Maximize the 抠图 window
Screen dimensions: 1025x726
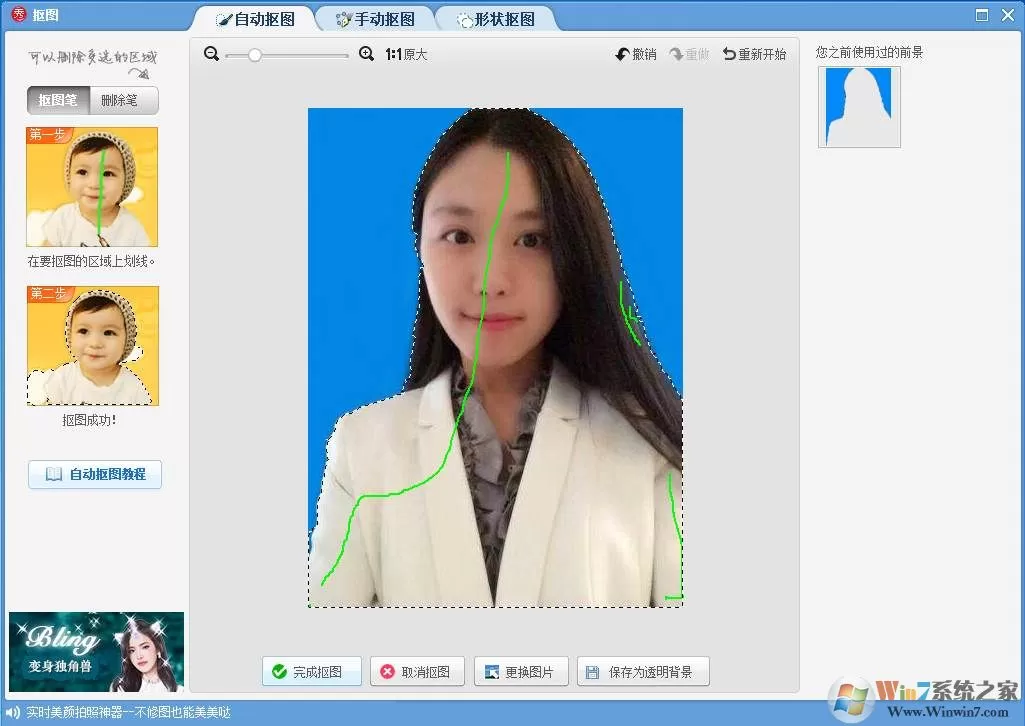tap(982, 15)
